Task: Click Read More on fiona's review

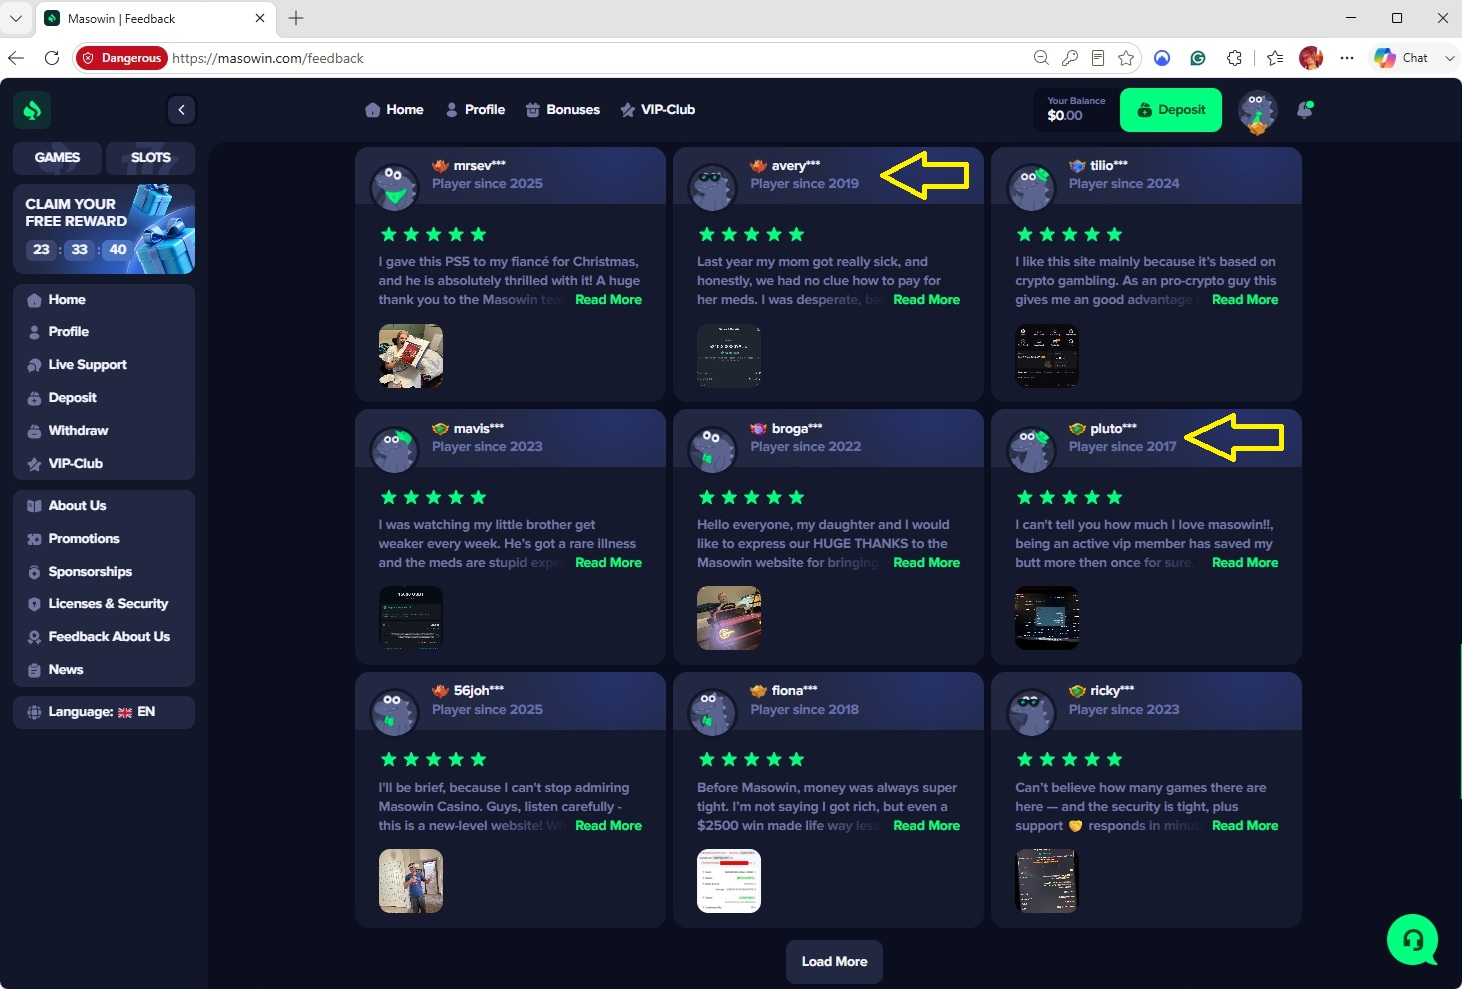Action: 926,826
